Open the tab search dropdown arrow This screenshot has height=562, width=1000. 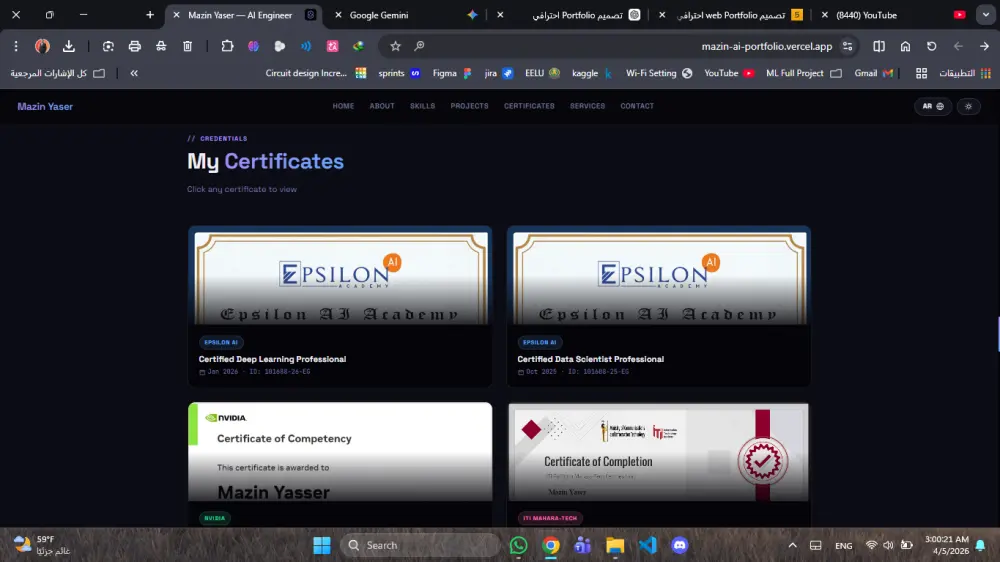(985, 15)
